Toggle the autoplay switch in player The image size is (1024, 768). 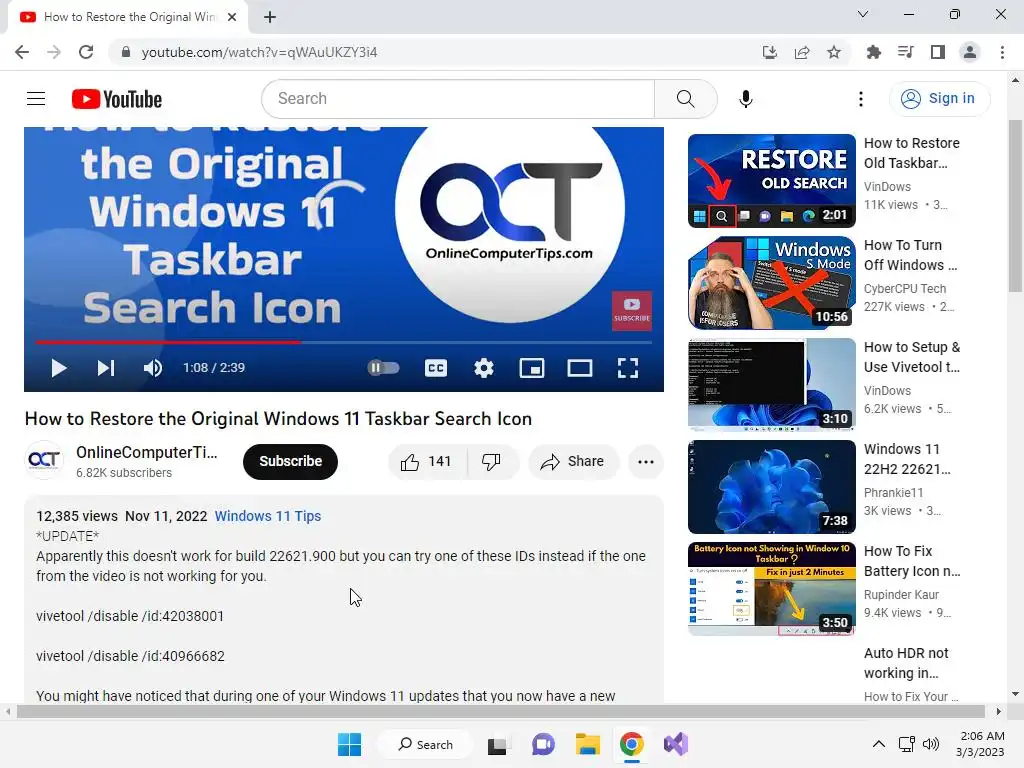point(383,368)
